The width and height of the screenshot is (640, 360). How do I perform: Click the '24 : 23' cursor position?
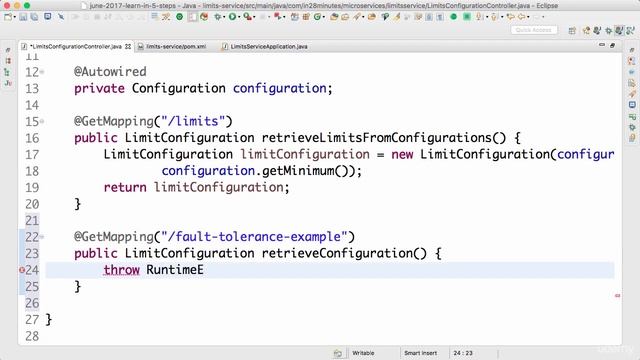click(463, 353)
